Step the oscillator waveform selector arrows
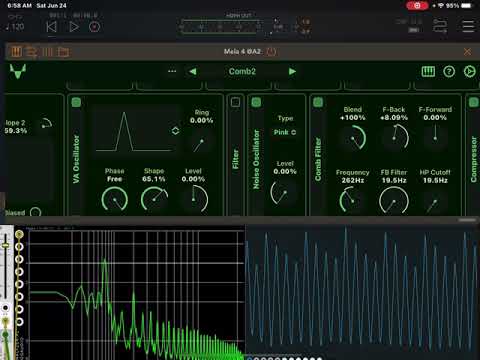The width and height of the screenshot is (480, 360). tap(176, 131)
